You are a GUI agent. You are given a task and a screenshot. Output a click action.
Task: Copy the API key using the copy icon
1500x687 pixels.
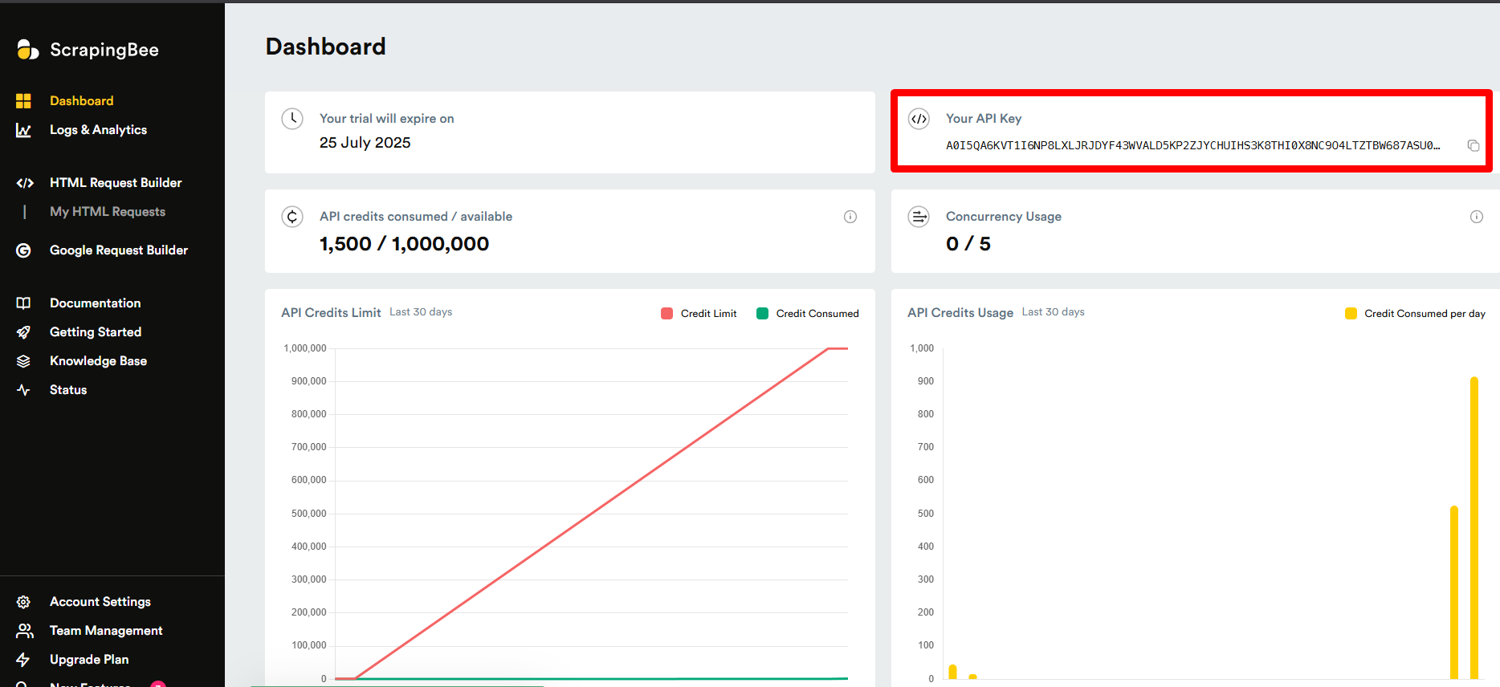(x=1474, y=145)
